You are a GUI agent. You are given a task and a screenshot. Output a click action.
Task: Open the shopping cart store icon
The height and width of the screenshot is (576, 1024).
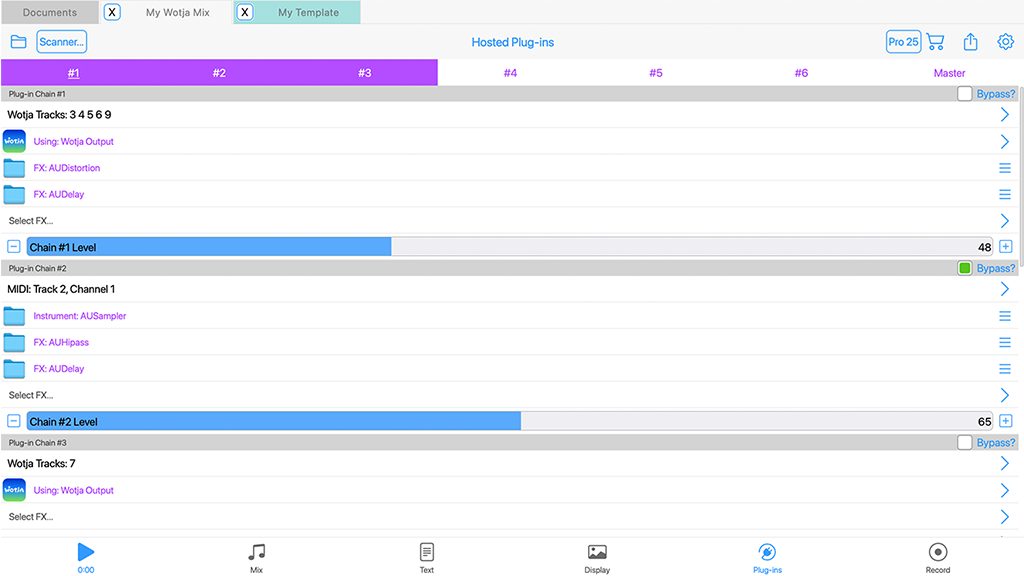[935, 42]
